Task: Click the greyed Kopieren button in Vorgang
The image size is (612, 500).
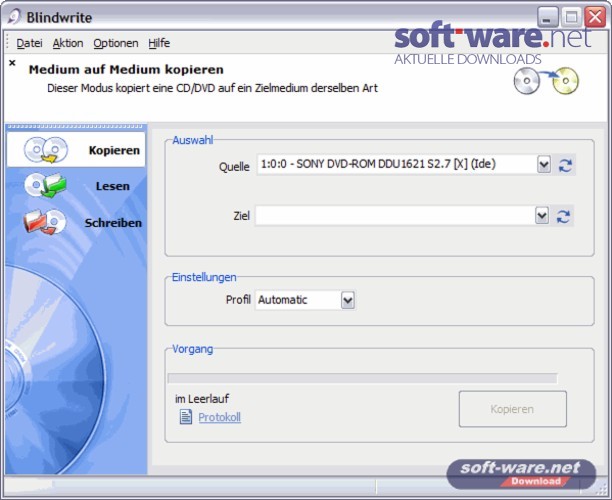Action: (x=512, y=409)
